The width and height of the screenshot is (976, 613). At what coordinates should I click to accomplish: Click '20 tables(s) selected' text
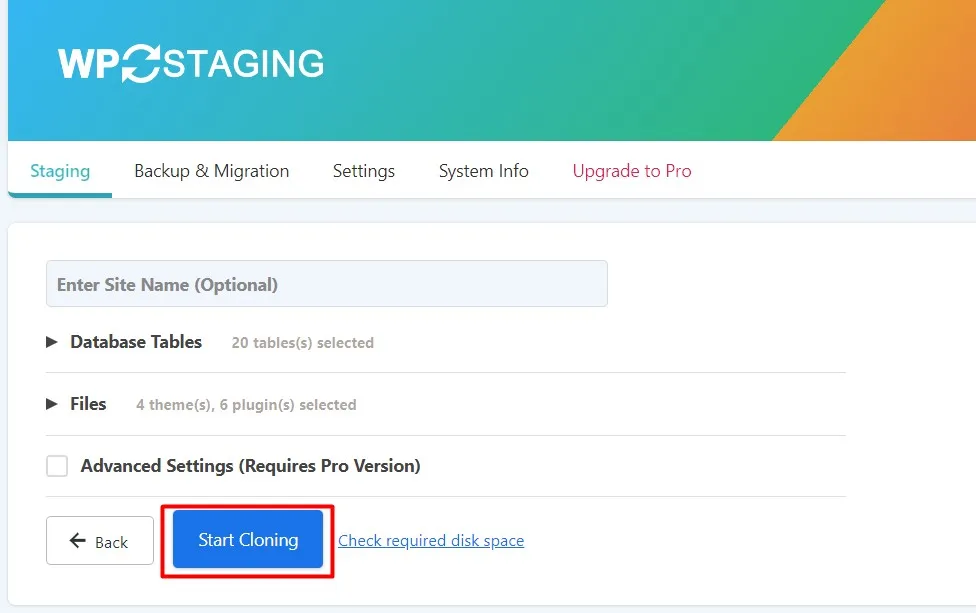[303, 343]
